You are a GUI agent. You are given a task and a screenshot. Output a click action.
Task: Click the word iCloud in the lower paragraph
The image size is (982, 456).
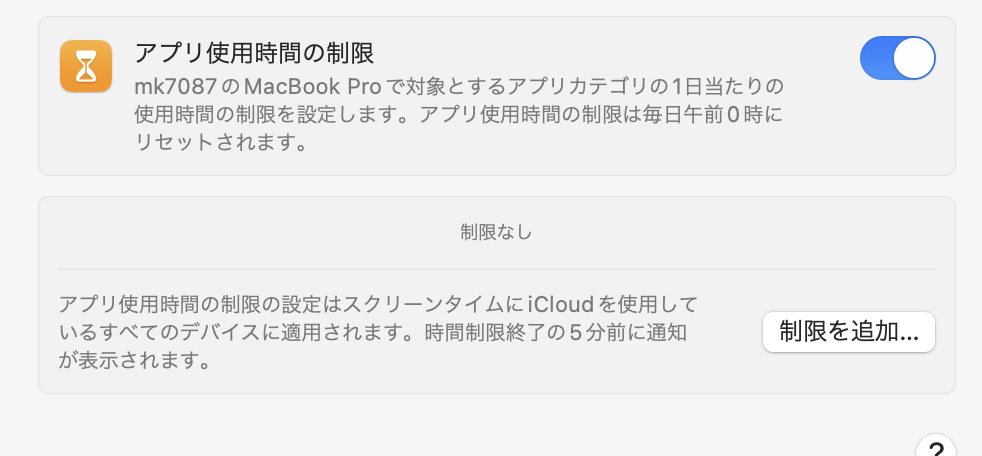[561, 304]
